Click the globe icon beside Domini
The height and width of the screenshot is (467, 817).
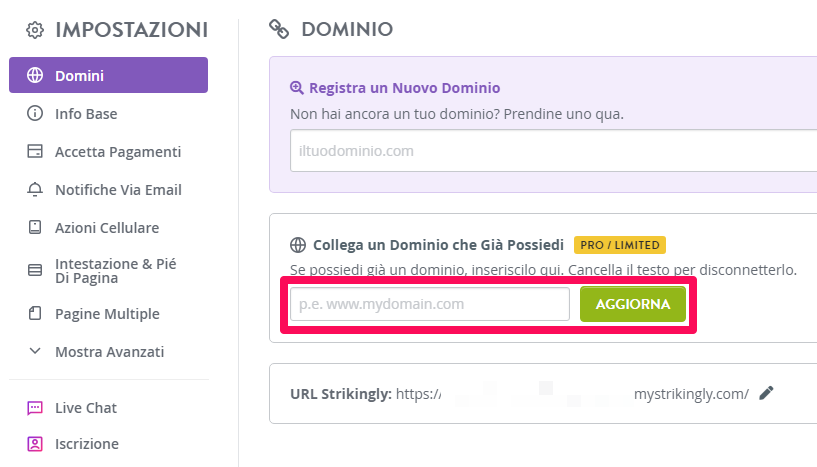point(35,75)
